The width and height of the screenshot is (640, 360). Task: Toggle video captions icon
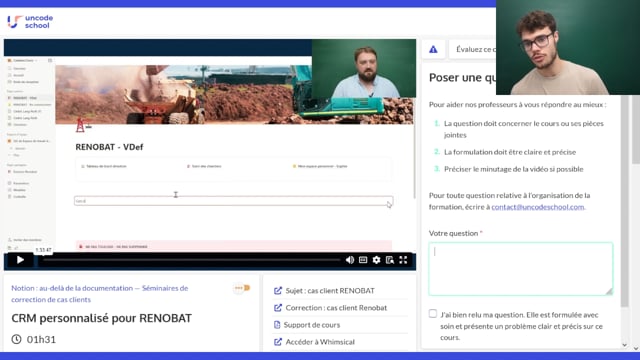363,260
